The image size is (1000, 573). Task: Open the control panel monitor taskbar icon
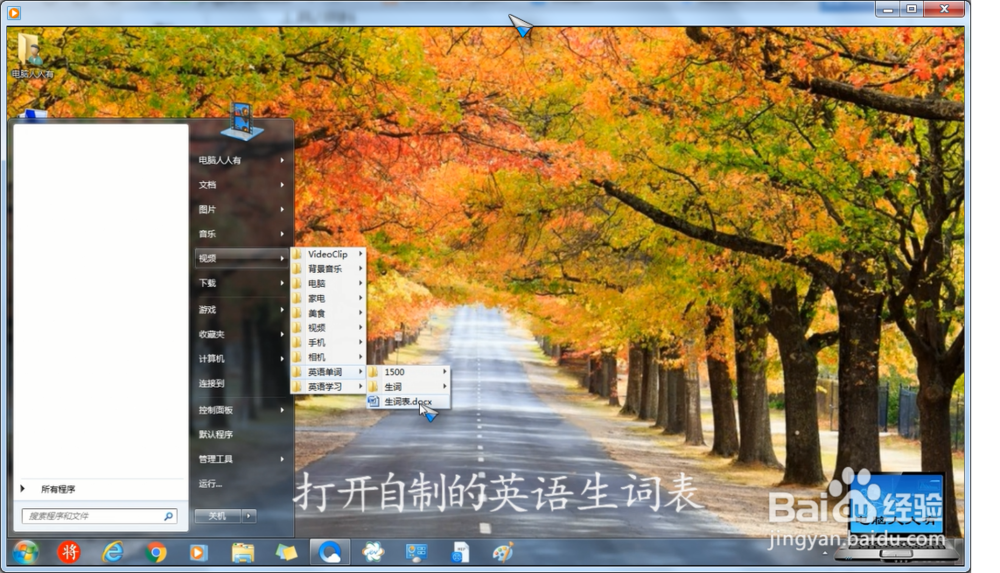(416, 552)
